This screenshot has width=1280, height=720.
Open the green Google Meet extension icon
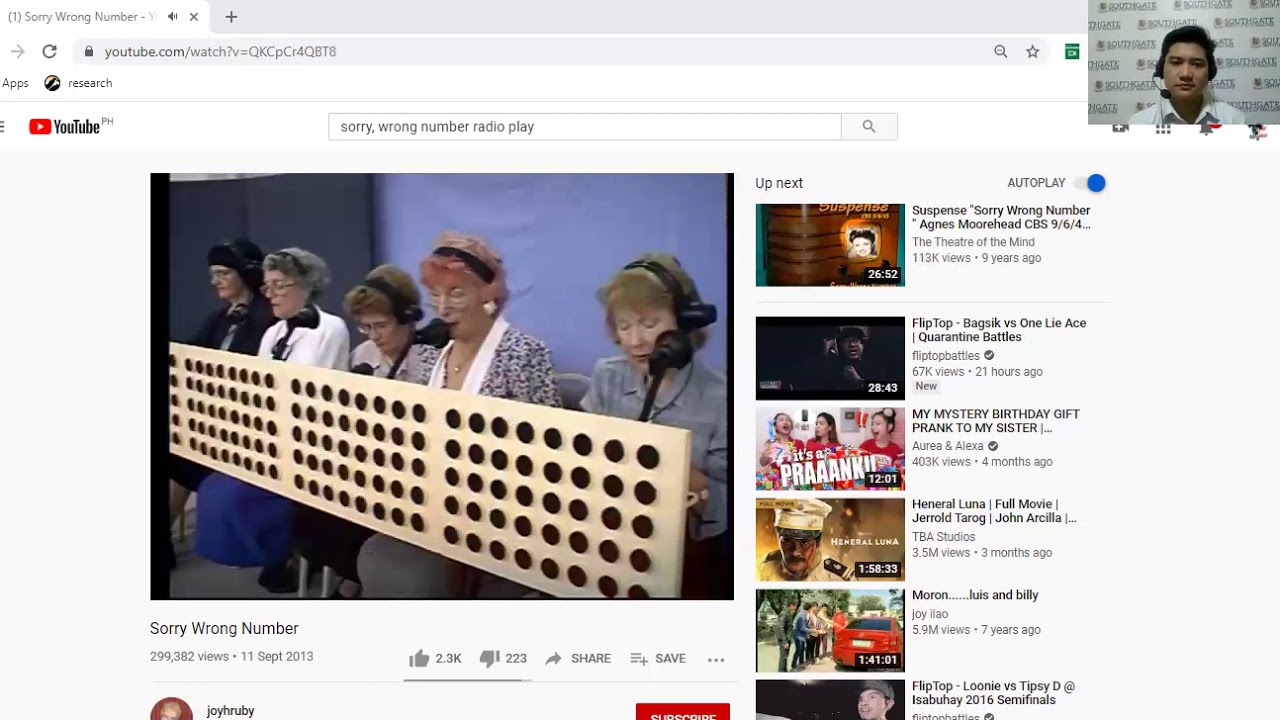point(1072,51)
